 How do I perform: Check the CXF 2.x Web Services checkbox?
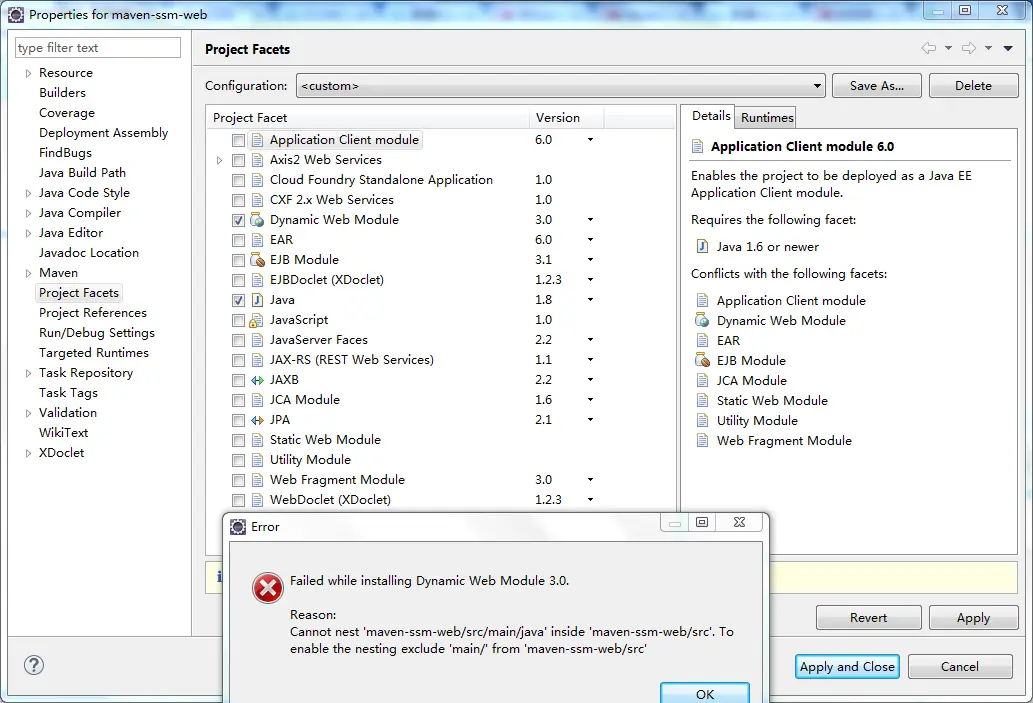pyautogui.click(x=238, y=200)
